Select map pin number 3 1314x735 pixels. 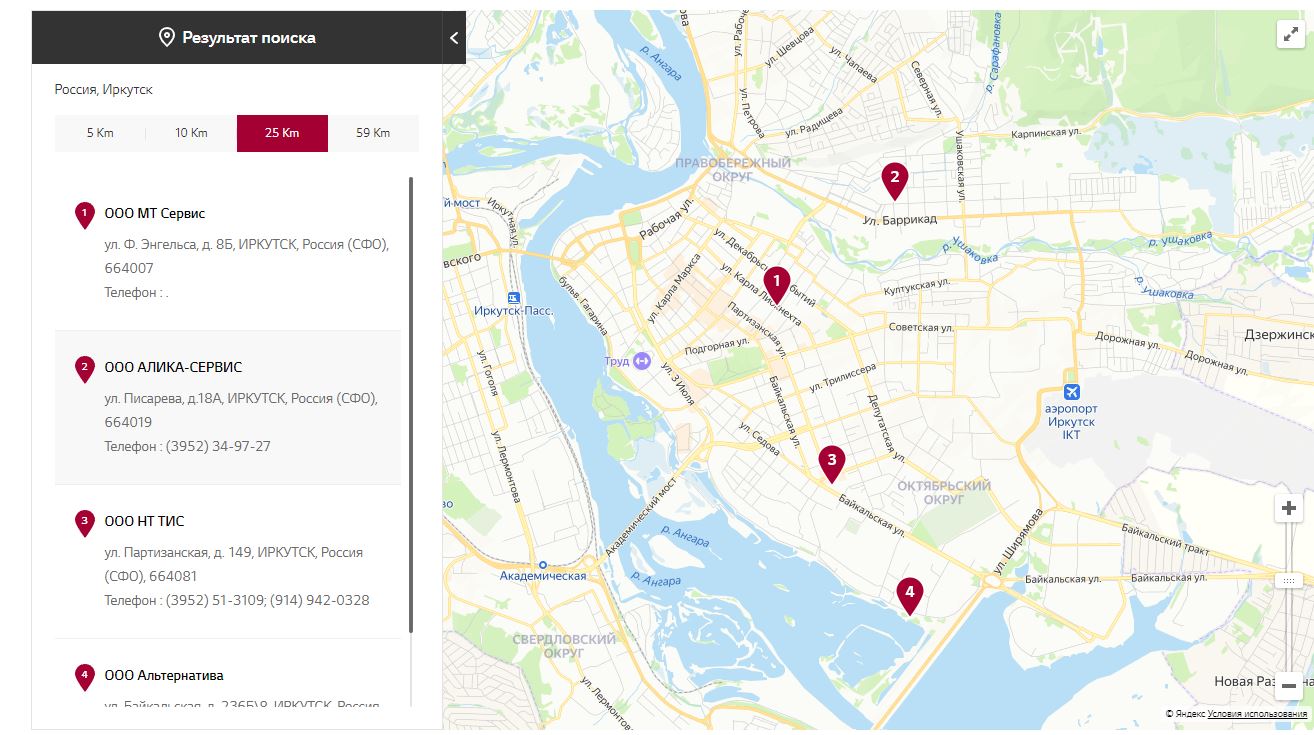[x=831, y=461]
